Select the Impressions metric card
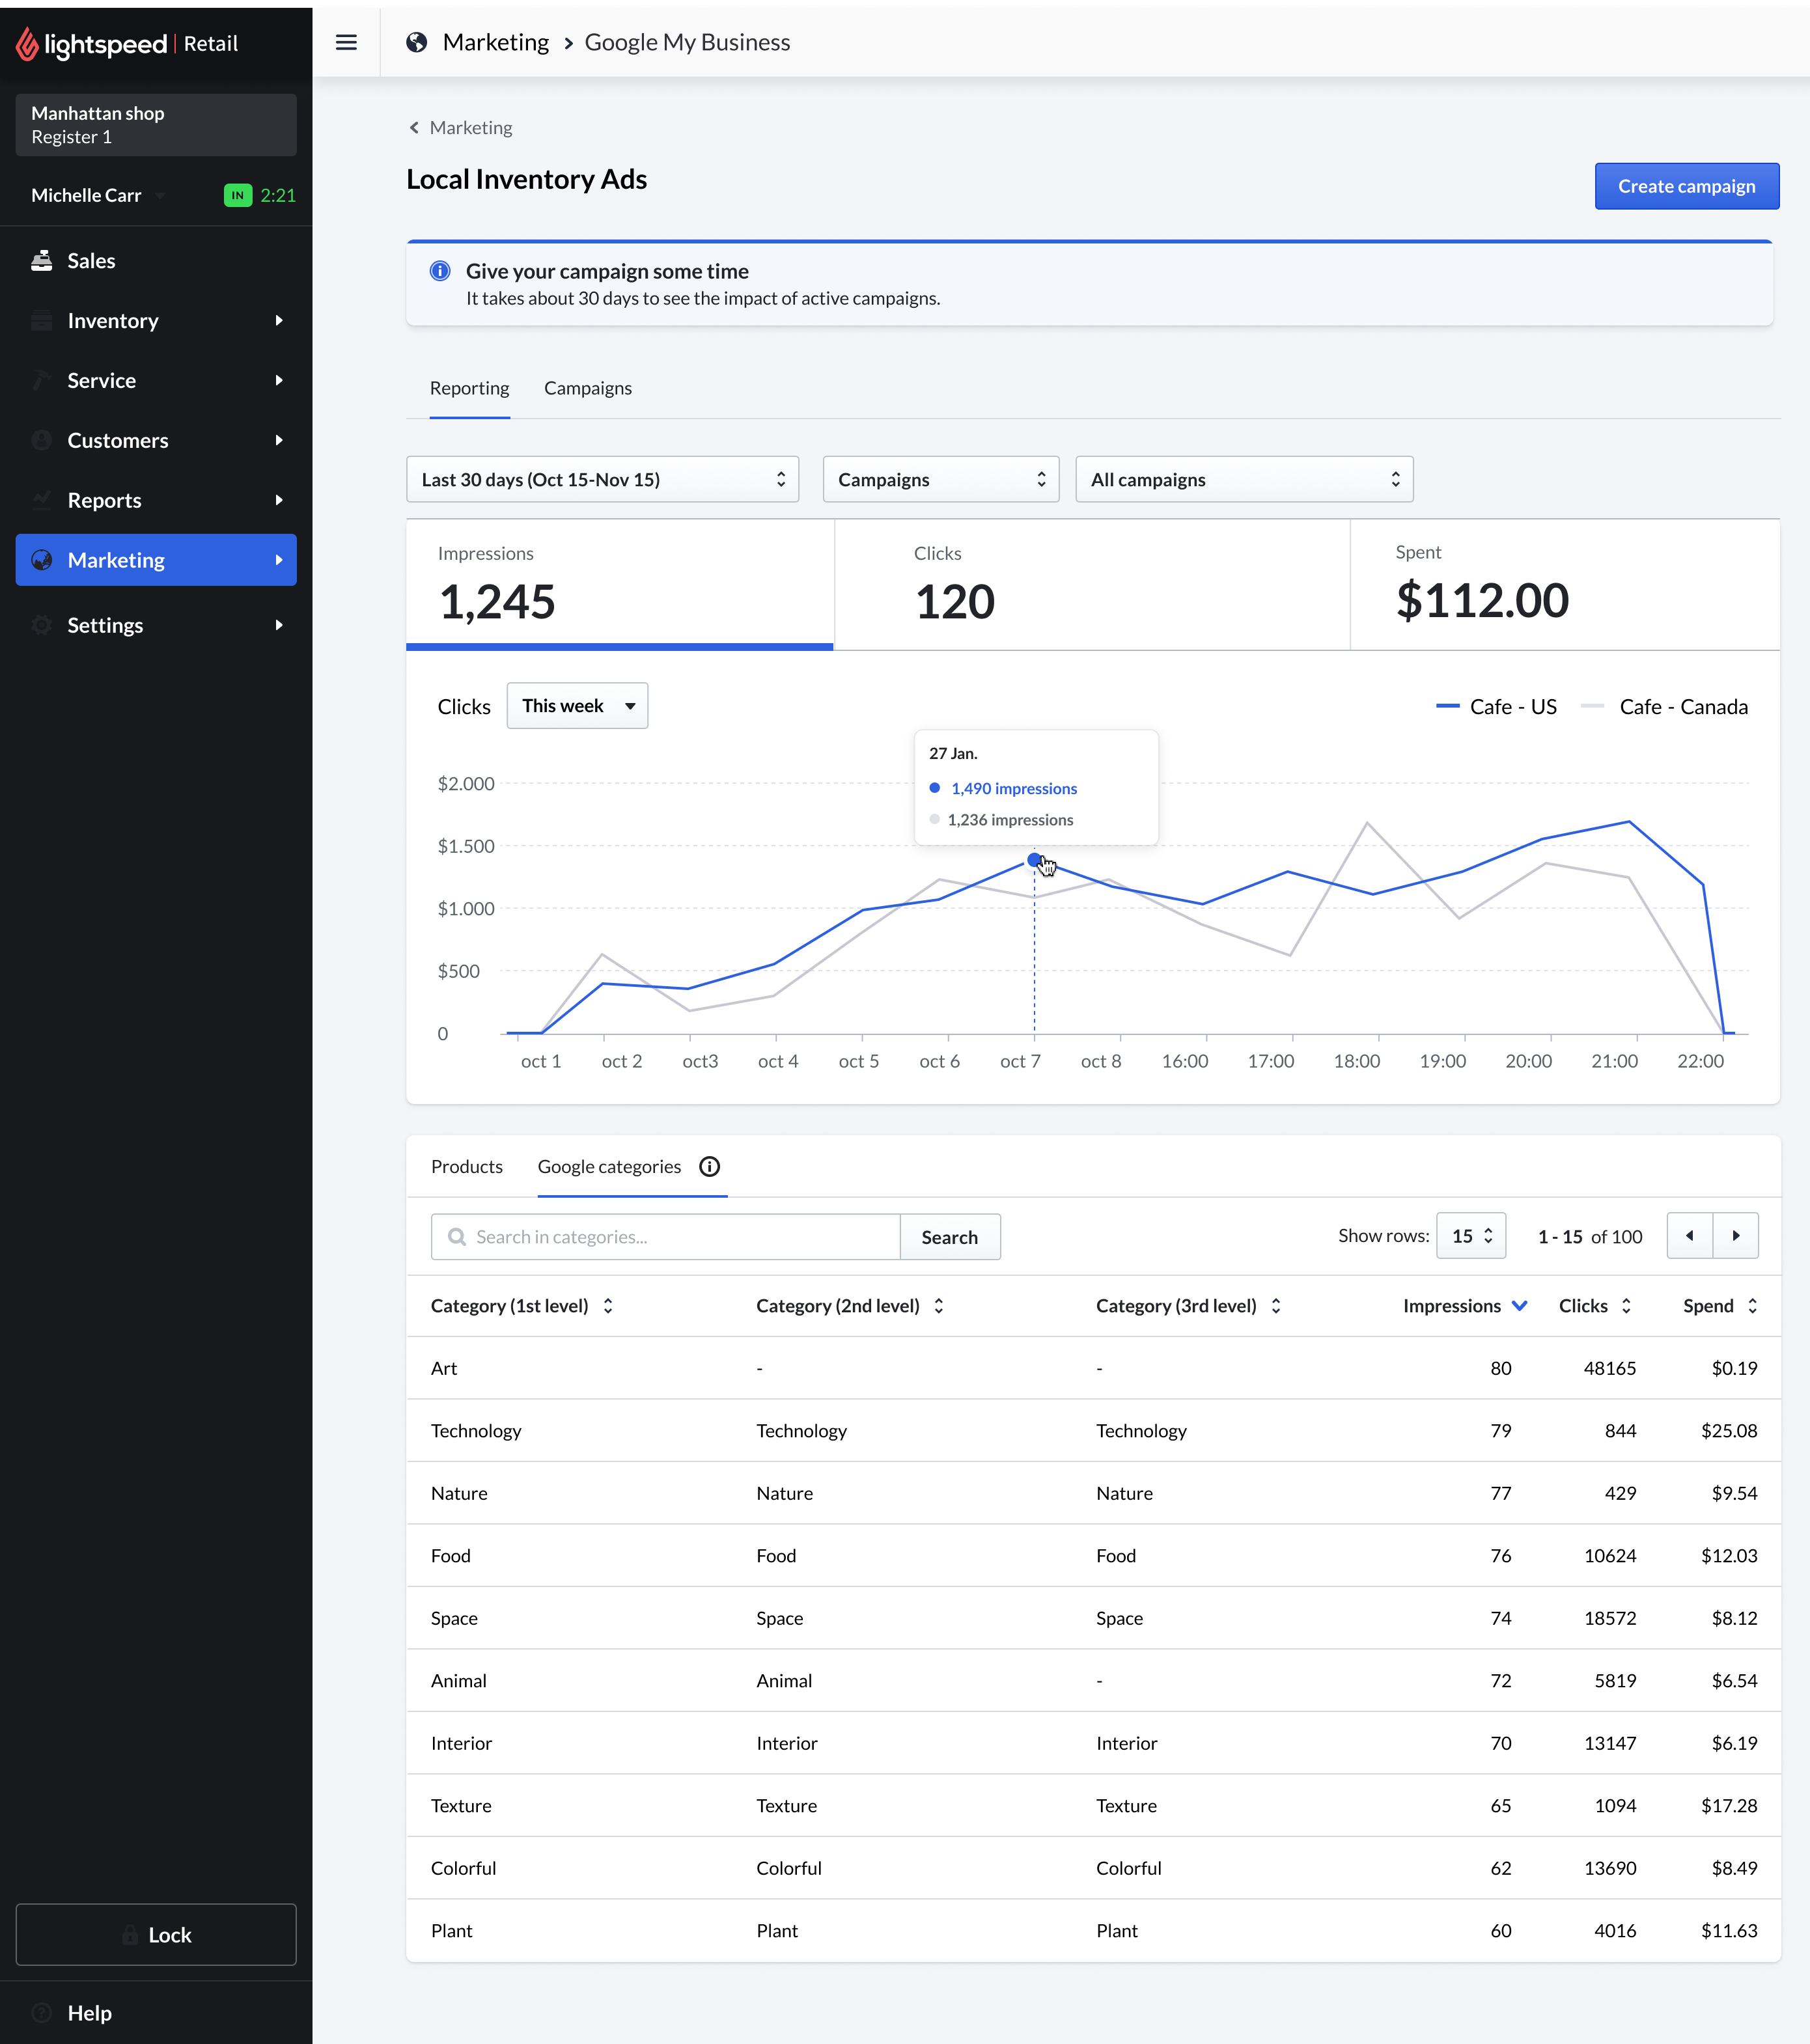Screen dimensions: 1810x2044 pyautogui.click(x=620, y=585)
